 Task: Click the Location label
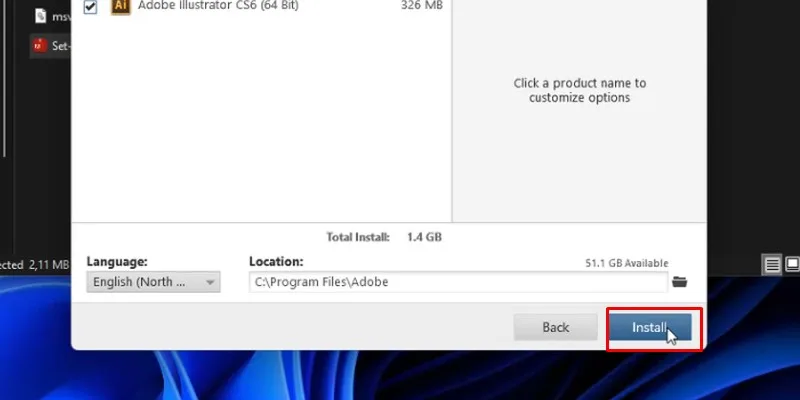(276, 262)
